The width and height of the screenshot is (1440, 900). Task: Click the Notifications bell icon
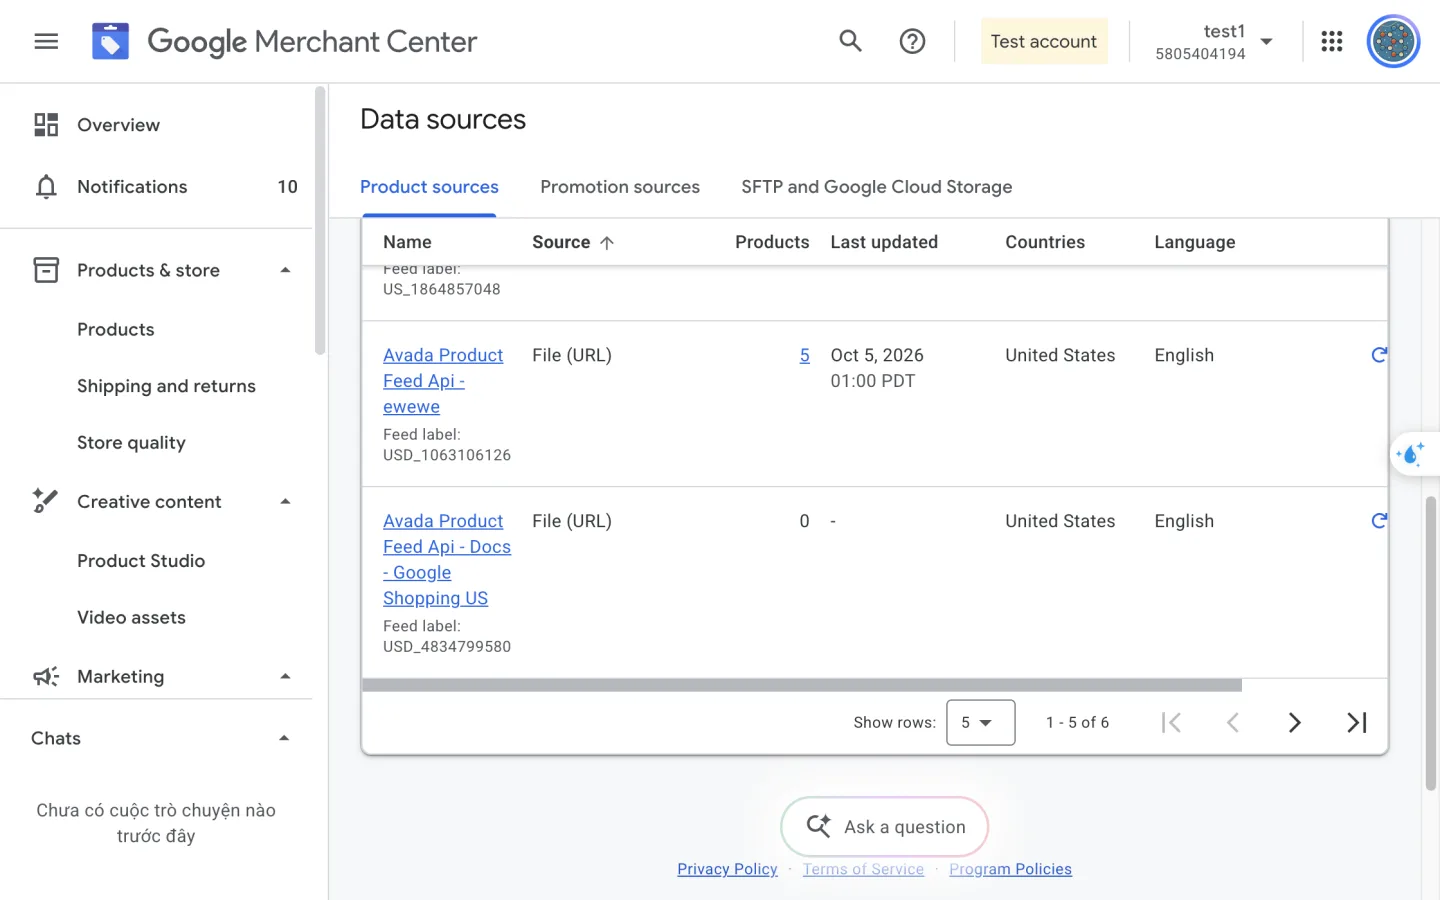click(x=46, y=187)
